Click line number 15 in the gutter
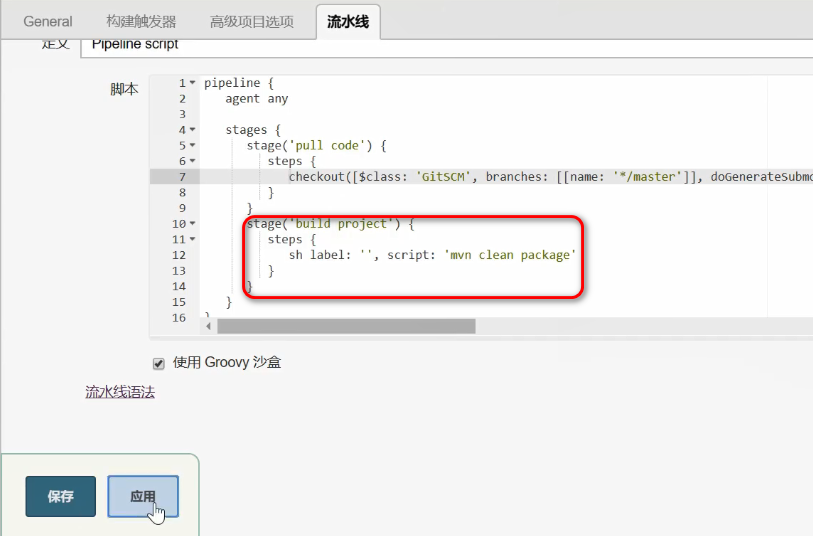 click(x=179, y=302)
